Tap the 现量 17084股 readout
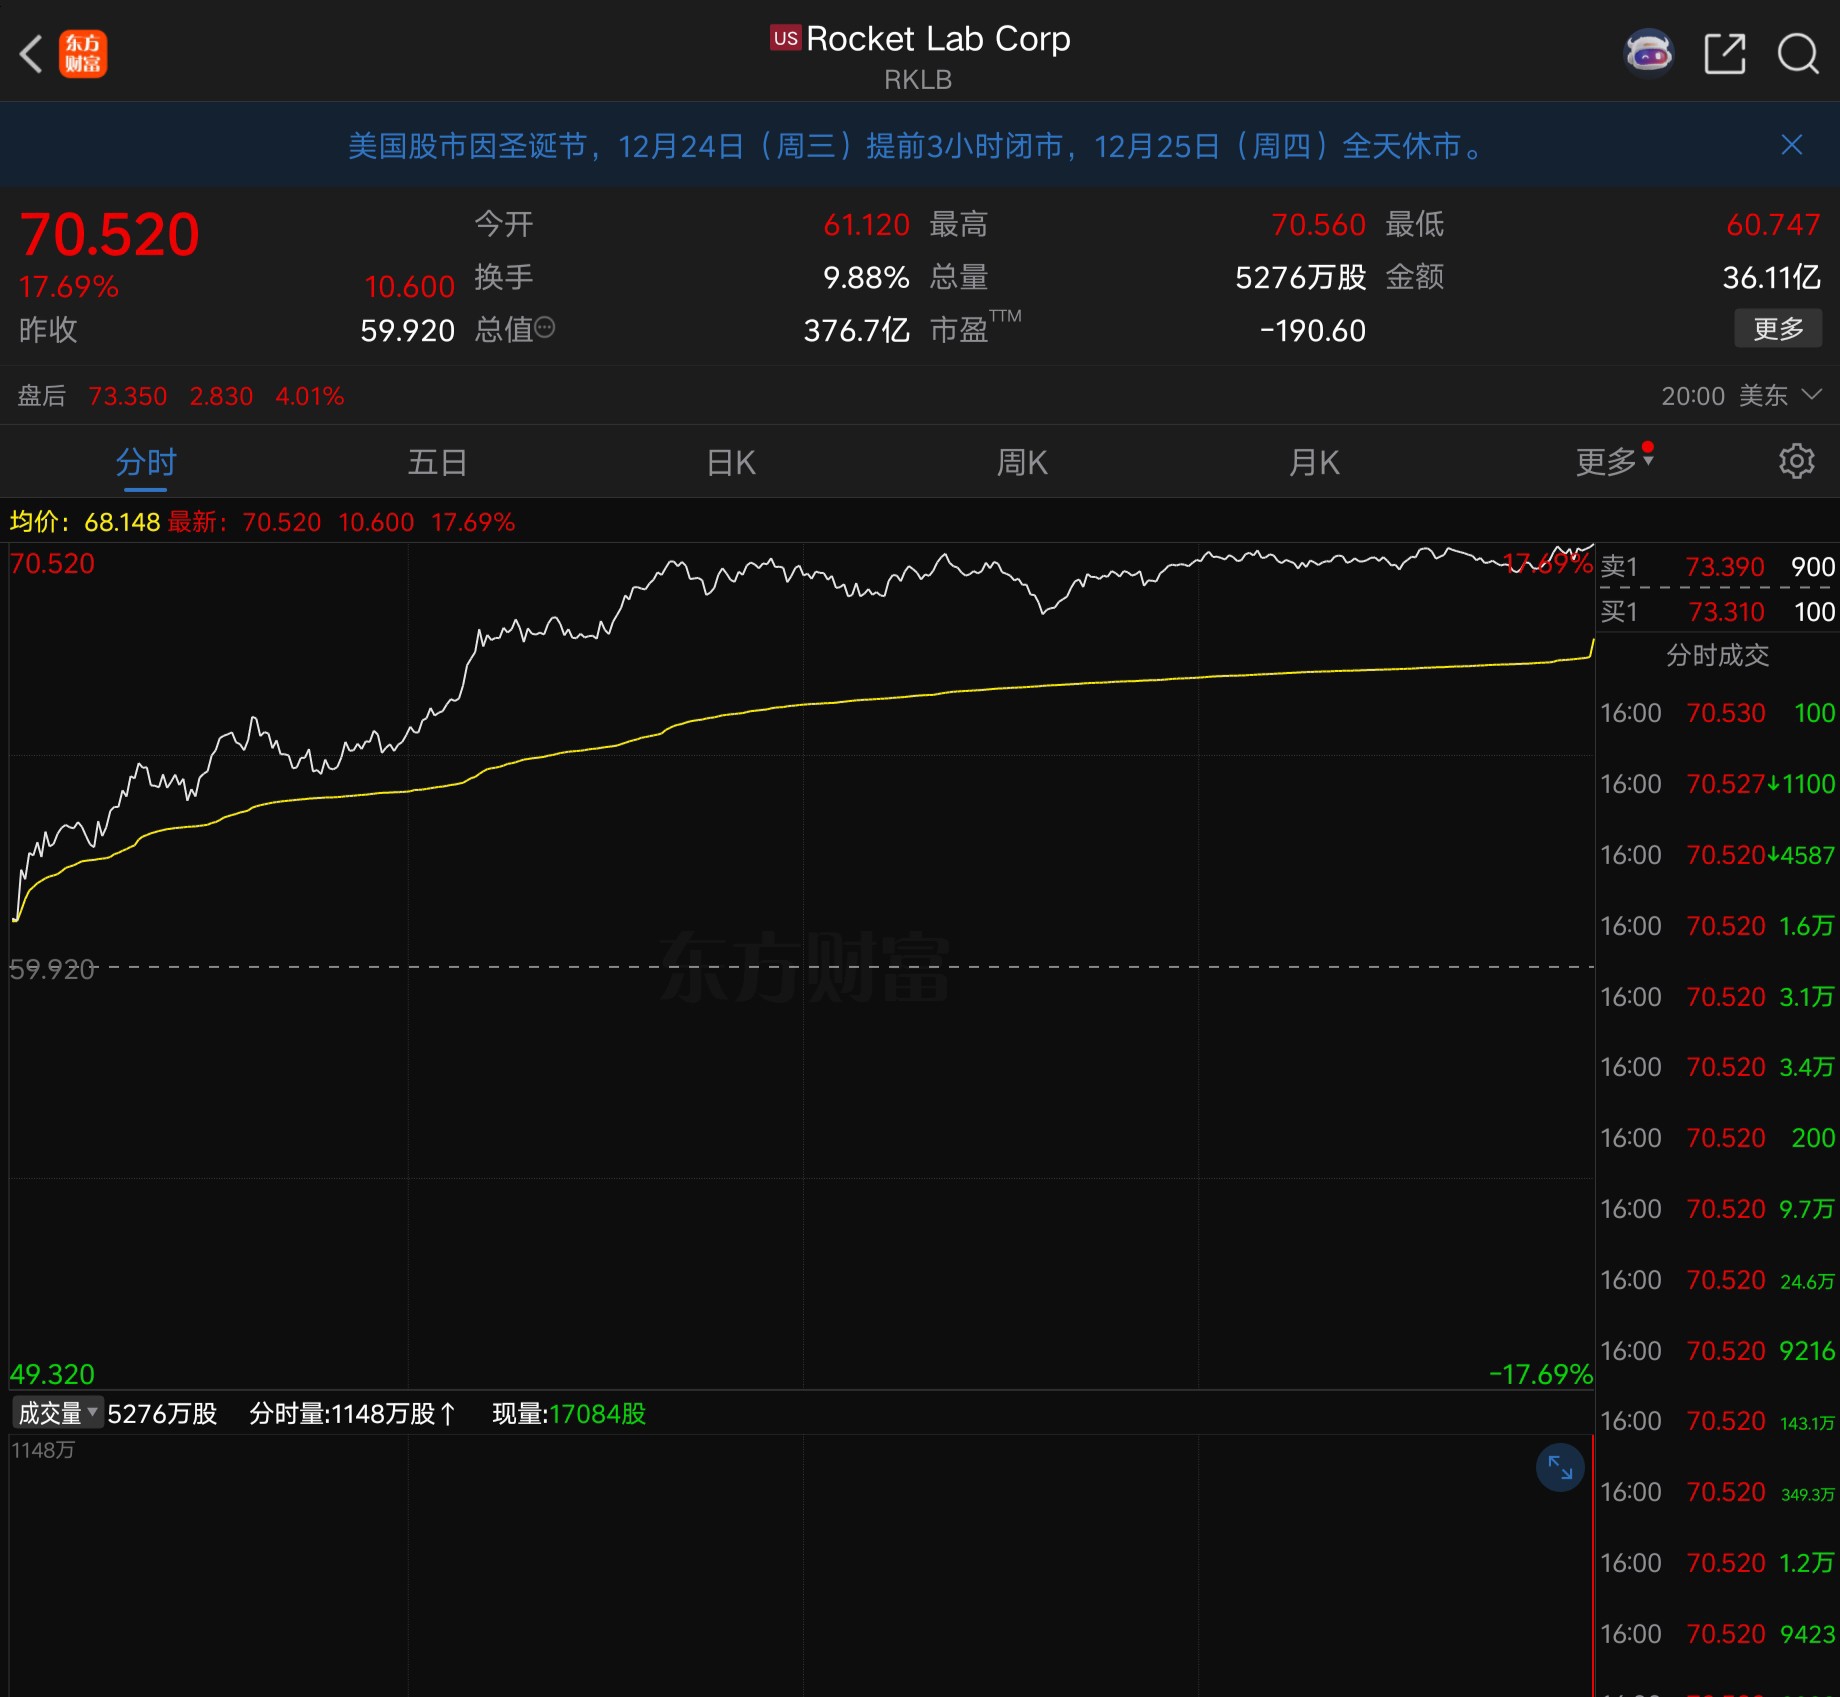The width and height of the screenshot is (1840, 1697). tap(569, 1414)
